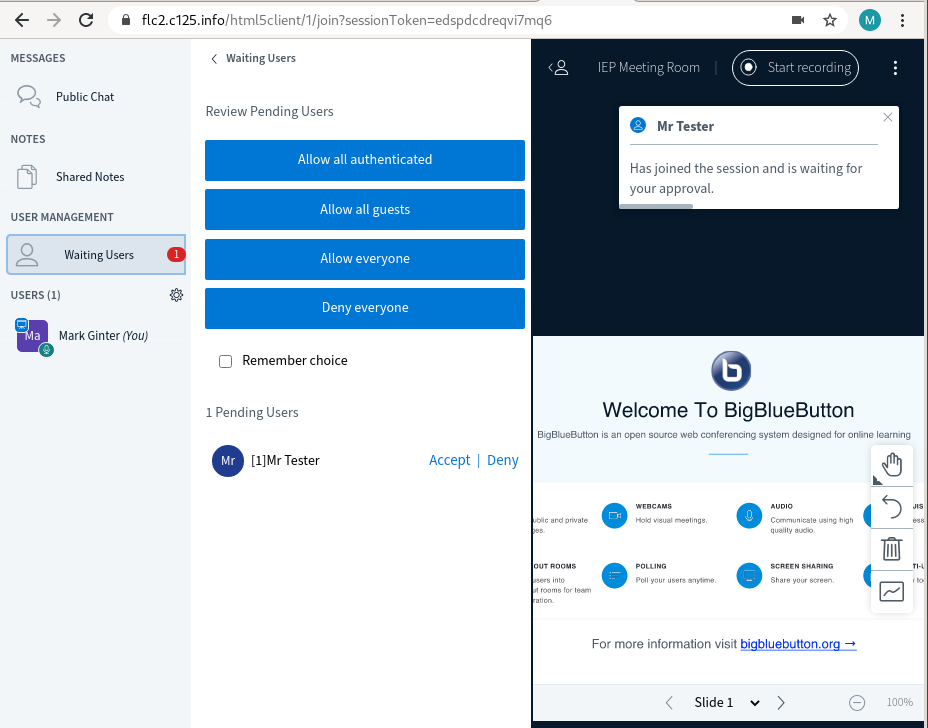928x728 pixels.
Task: Toggle multi-user whiteboard icon
Action: (891, 591)
